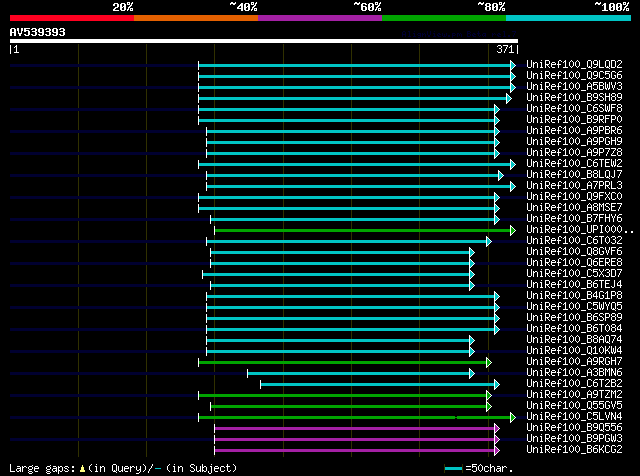Click the Large gaps legend text
This screenshot has width=640, height=476.
pyautogui.click(x=123, y=468)
